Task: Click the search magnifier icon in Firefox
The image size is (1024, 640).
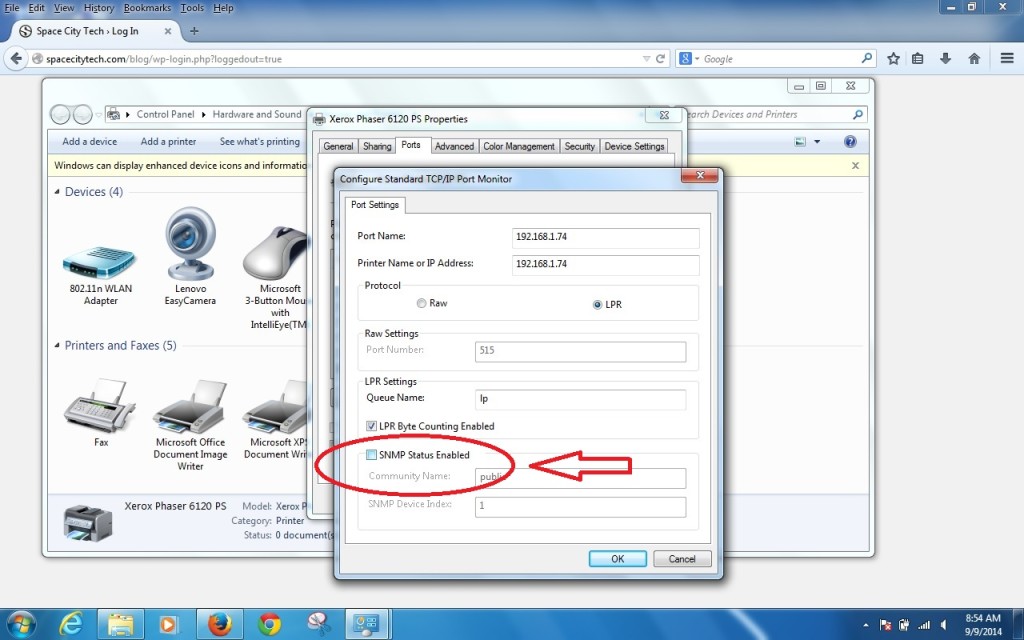Action: pyautogui.click(x=867, y=58)
